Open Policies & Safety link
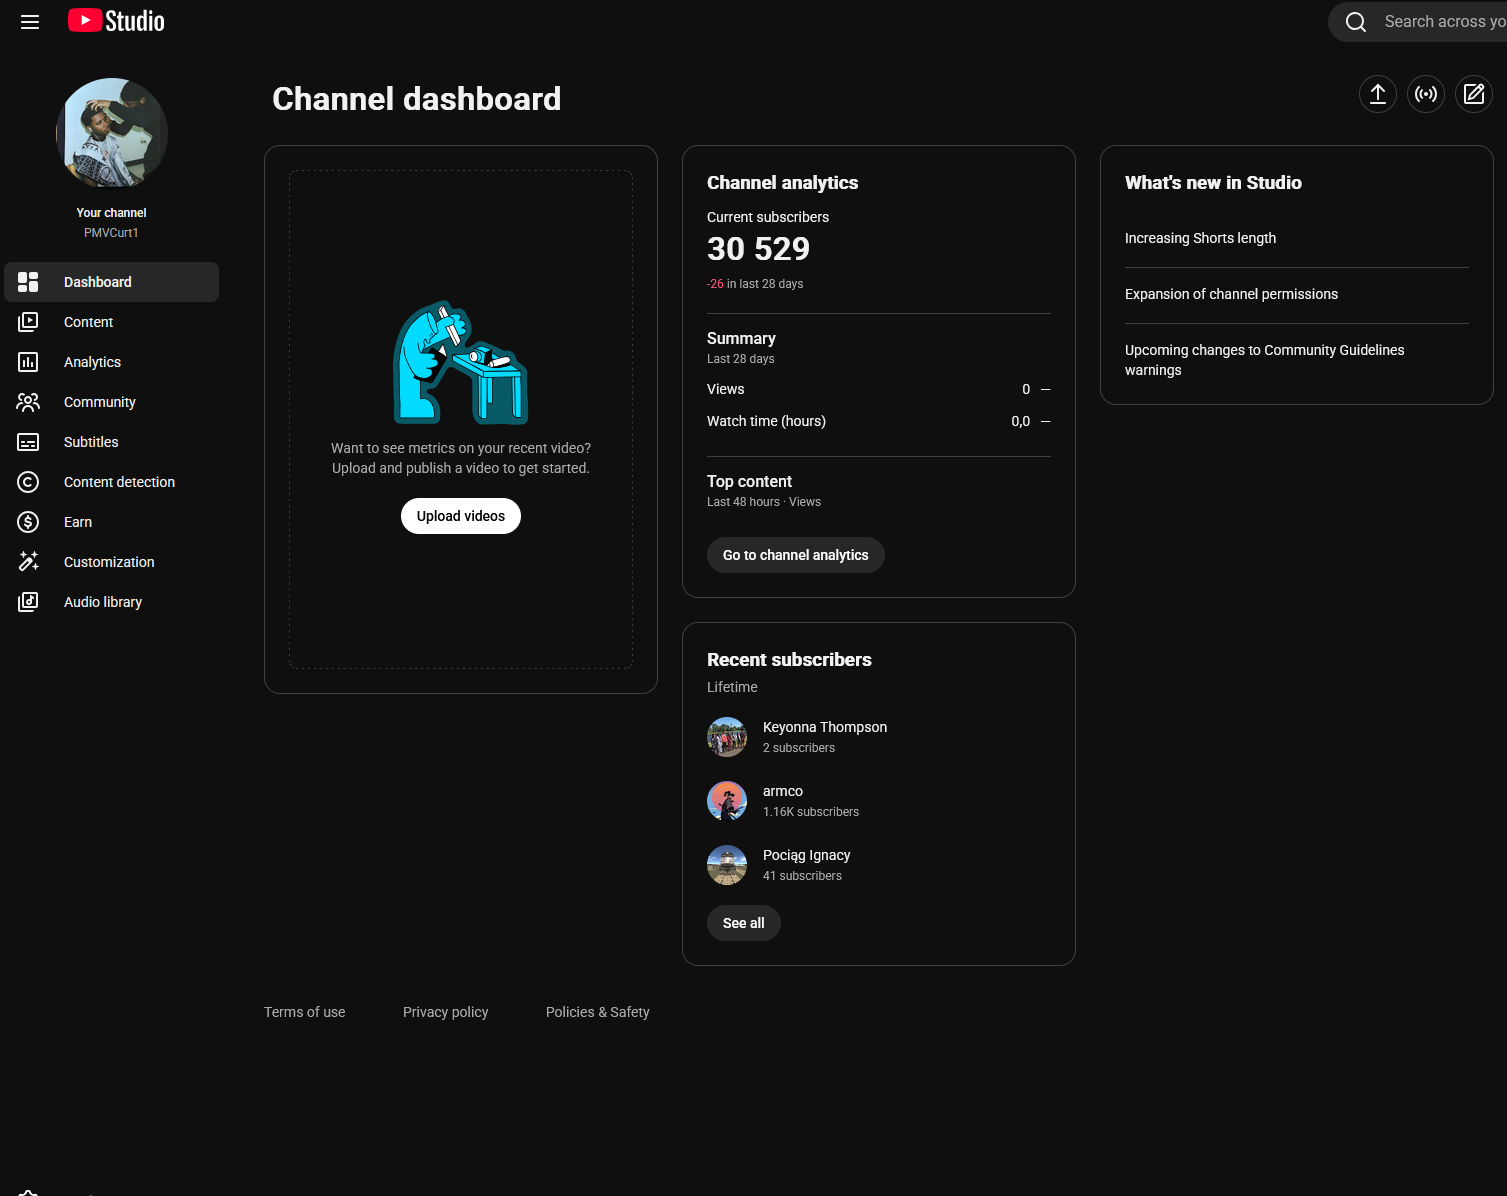Screen dimensions: 1507x1196 pyautogui.click(x=598, y=1012)
